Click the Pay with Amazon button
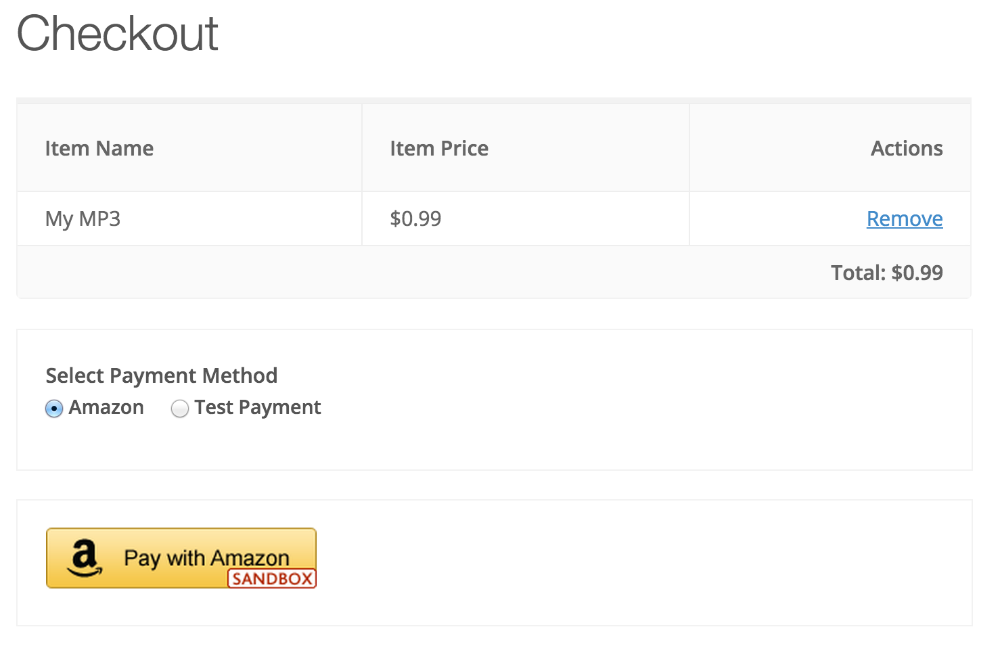 (180, 556)
